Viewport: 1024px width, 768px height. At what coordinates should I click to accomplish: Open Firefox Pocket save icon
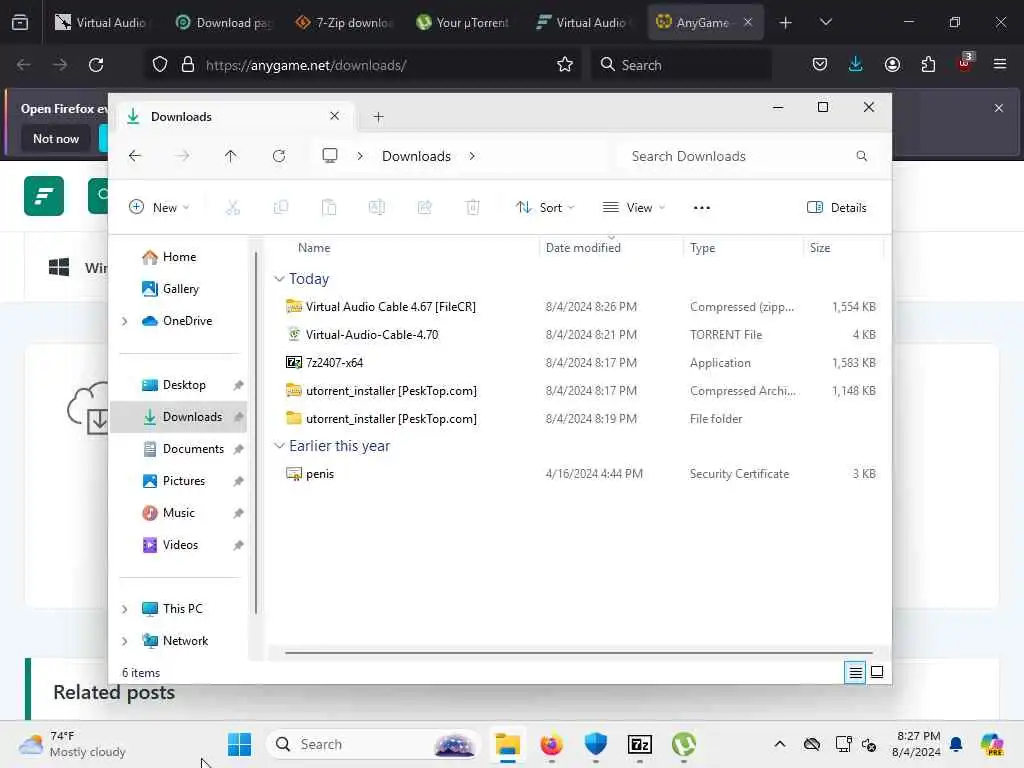point(820,65)
